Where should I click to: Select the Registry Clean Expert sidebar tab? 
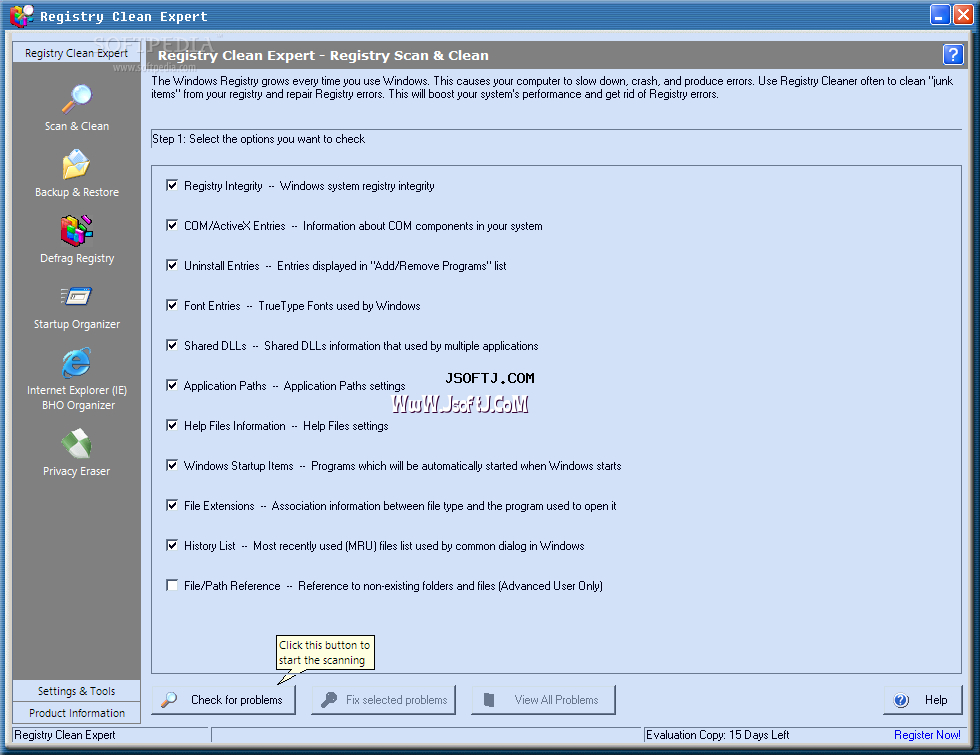pos(76,53)
